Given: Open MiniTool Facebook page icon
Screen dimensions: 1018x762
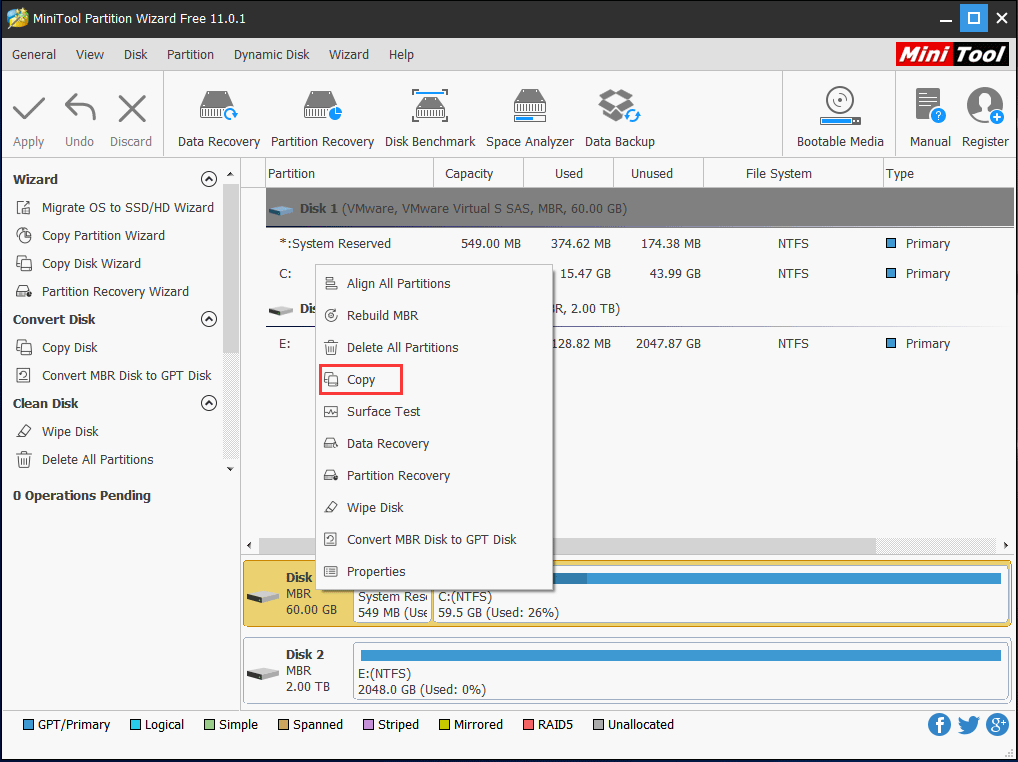Looking at the screenshot, I should [x=939, y=724].
